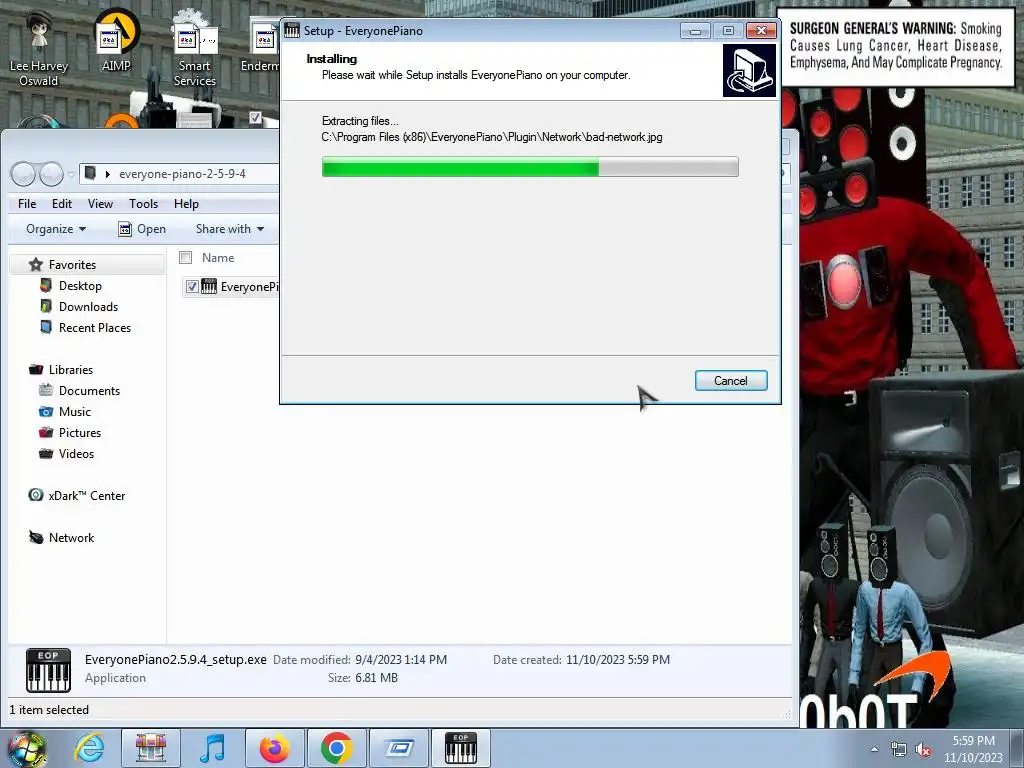The width and height of the screenshot is (1024, 768).
Task: Expand the Share with dropdown
Action: tap(230, 229)
